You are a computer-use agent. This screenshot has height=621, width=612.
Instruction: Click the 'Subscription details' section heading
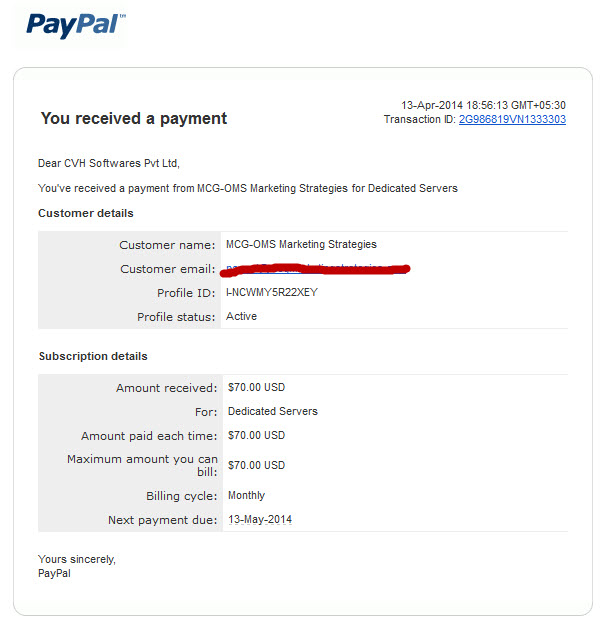[x=93, y=356]
